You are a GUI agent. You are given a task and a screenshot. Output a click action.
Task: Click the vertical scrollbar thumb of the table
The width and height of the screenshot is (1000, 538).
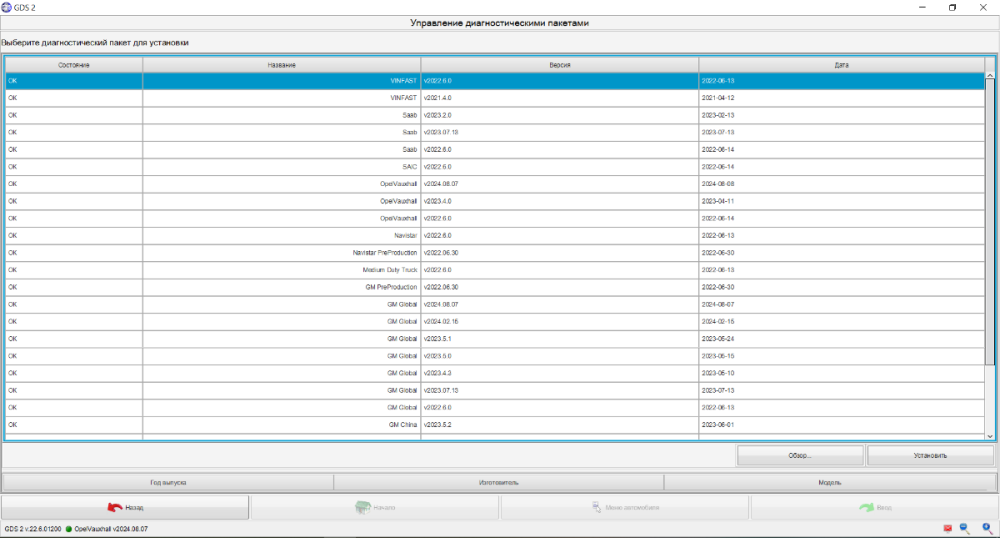pos(990,222)
